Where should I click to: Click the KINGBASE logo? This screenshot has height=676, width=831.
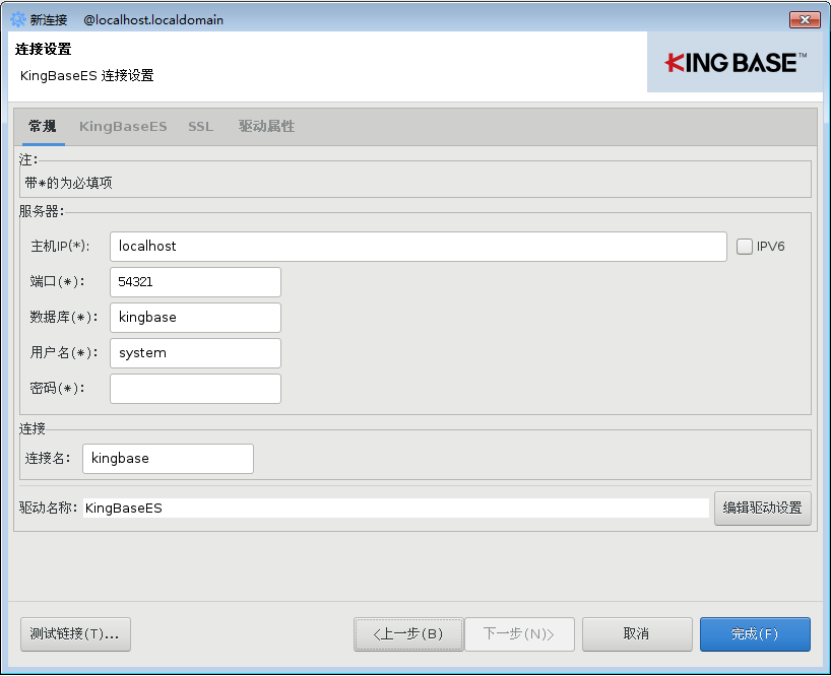click(736, 63)
